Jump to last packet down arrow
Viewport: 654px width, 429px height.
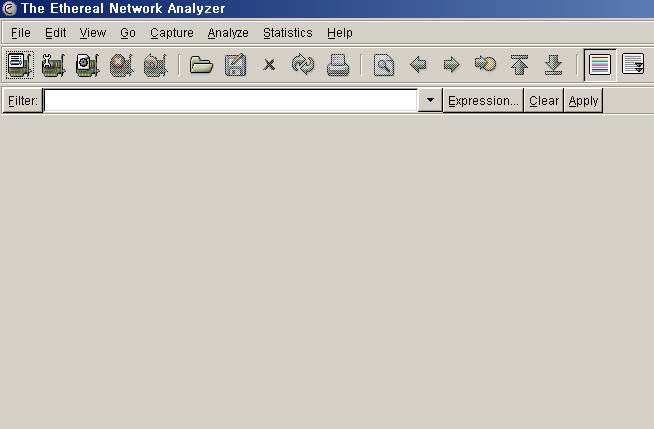[x=553, y=65]
